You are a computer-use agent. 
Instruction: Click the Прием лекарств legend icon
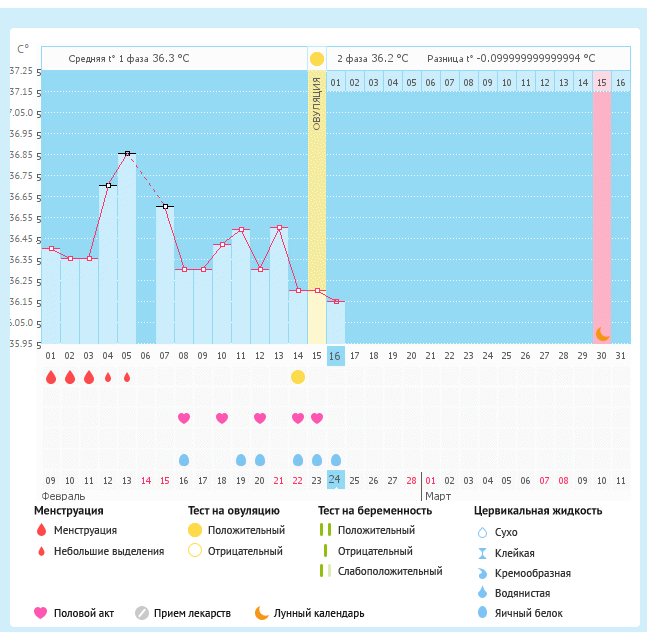pos(141,613)
